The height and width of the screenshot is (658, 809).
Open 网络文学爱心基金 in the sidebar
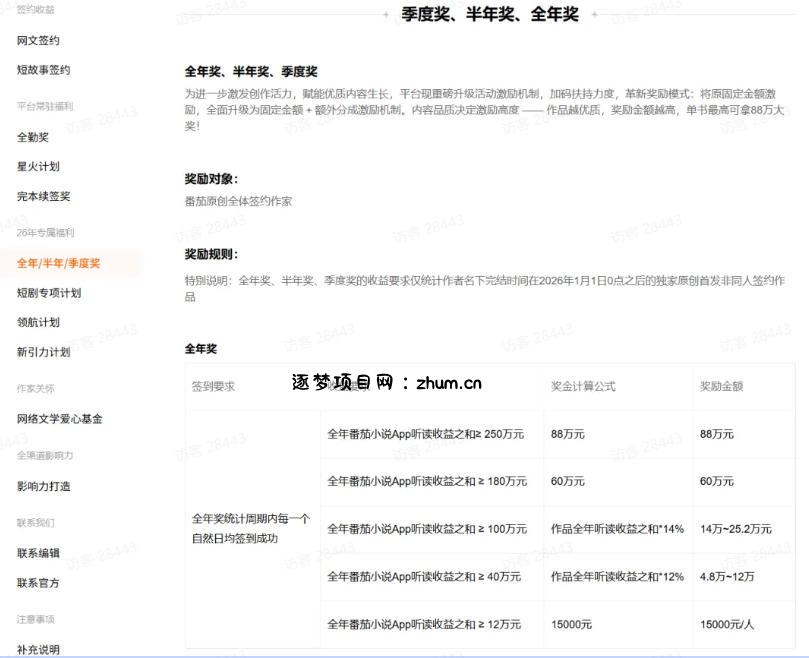coord(60,419)
